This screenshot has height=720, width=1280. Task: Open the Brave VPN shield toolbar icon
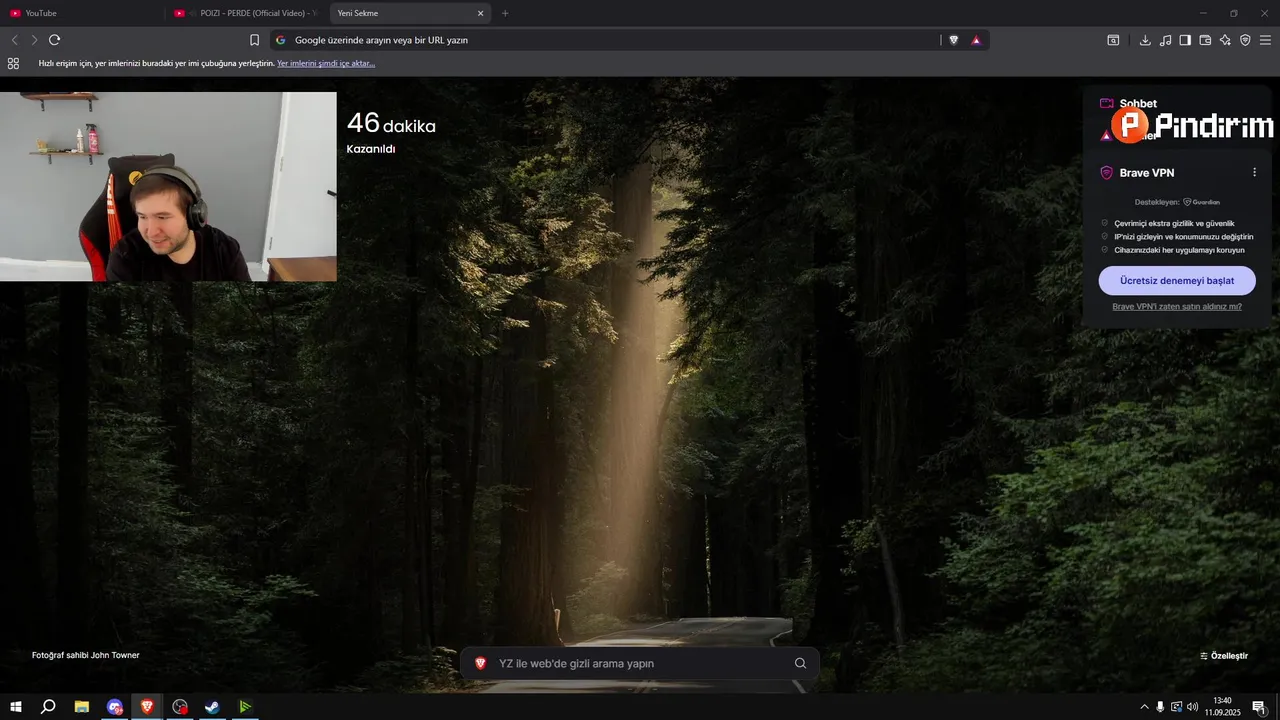coord(1245,40)
